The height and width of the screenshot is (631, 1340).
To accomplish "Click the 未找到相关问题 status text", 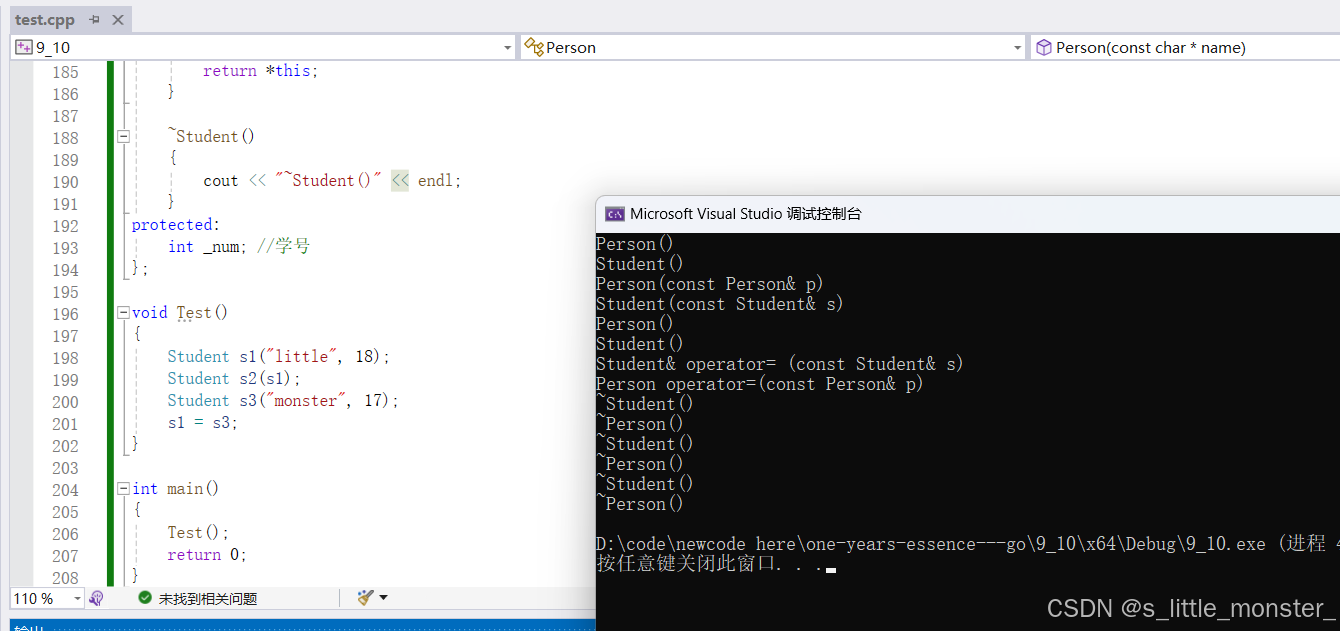I will tap(208, 598).
